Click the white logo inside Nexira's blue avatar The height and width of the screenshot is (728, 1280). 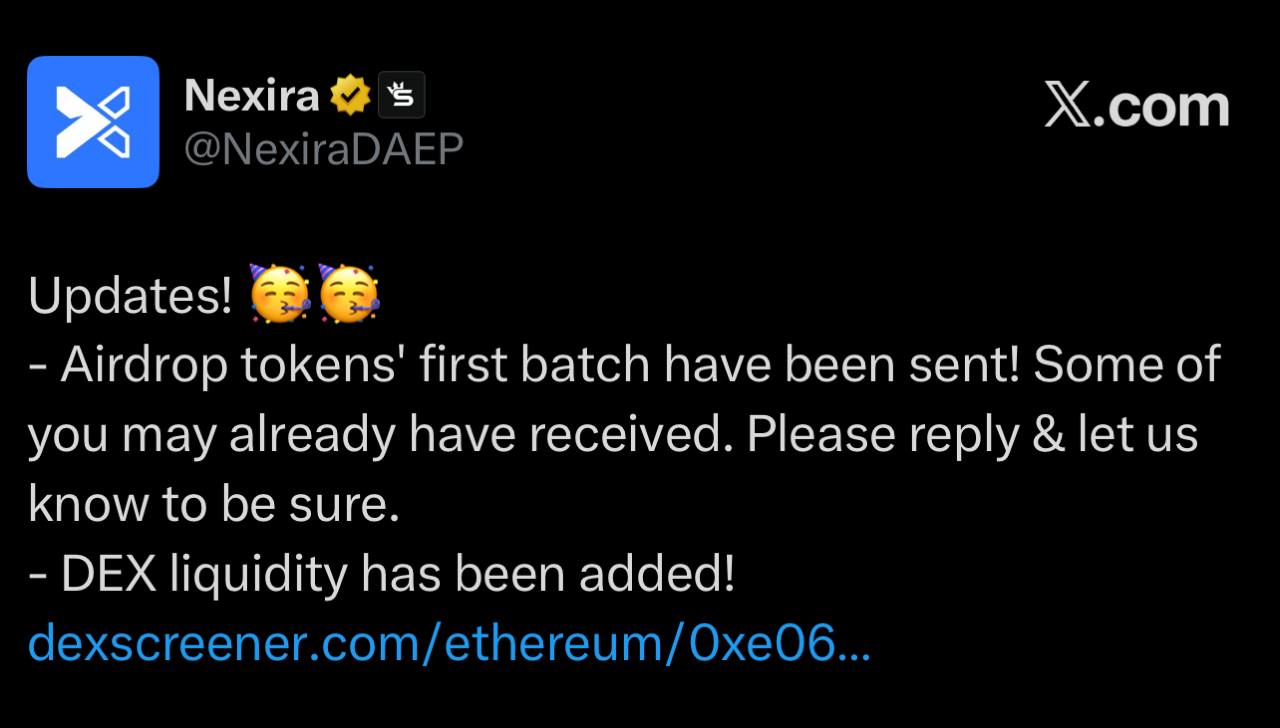pos(93,122)
